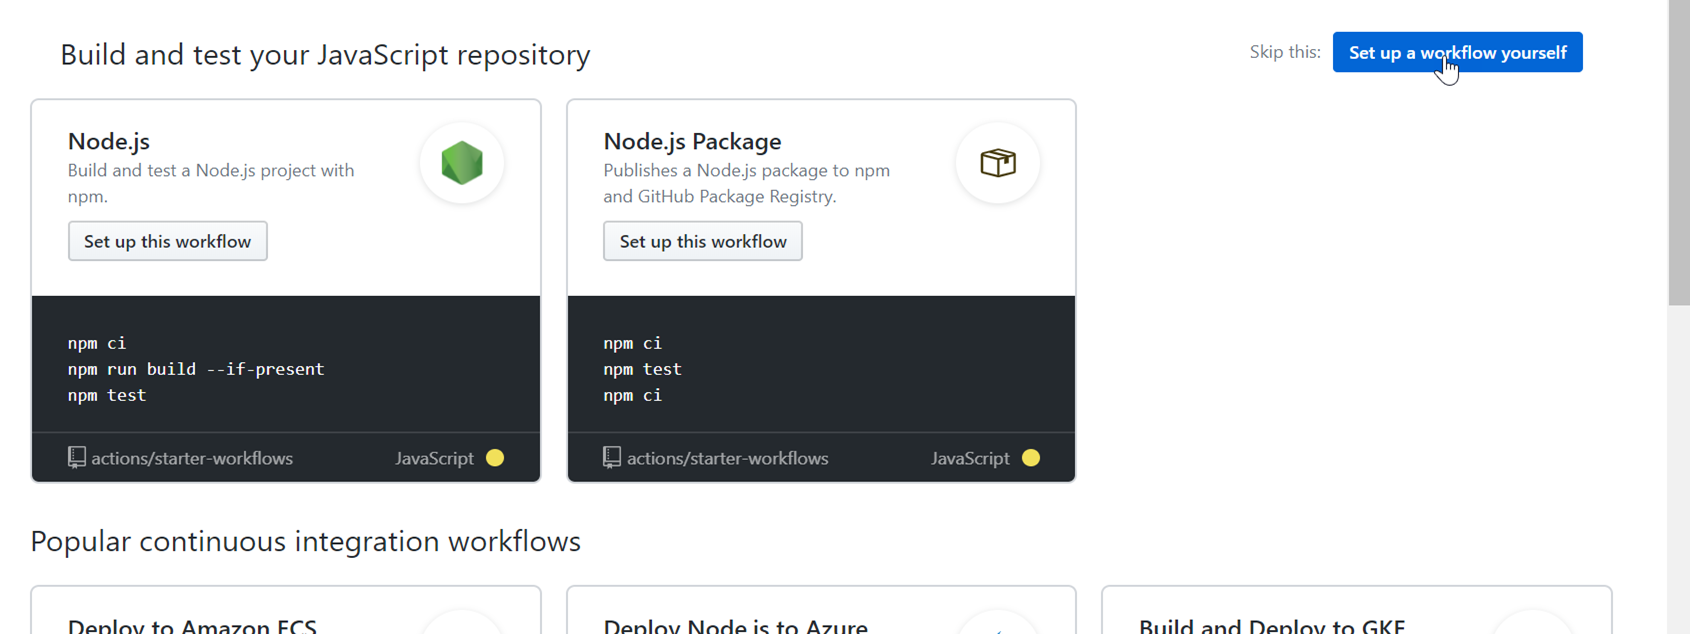Click the 'Build and Deploy to GKE' card title
This screenshot has width=1690, height=634.
pos(1272,626)
